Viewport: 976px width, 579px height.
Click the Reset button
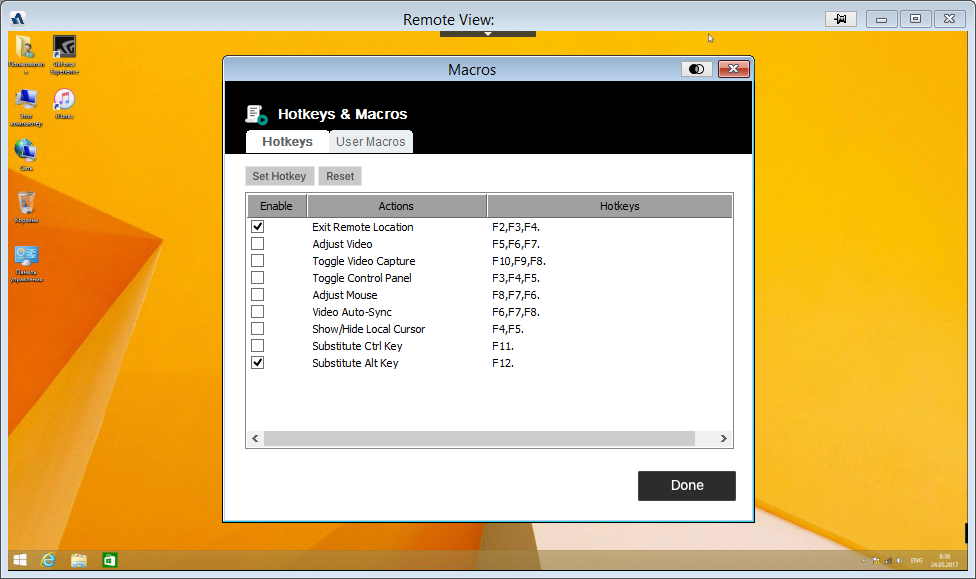[340, 176]
